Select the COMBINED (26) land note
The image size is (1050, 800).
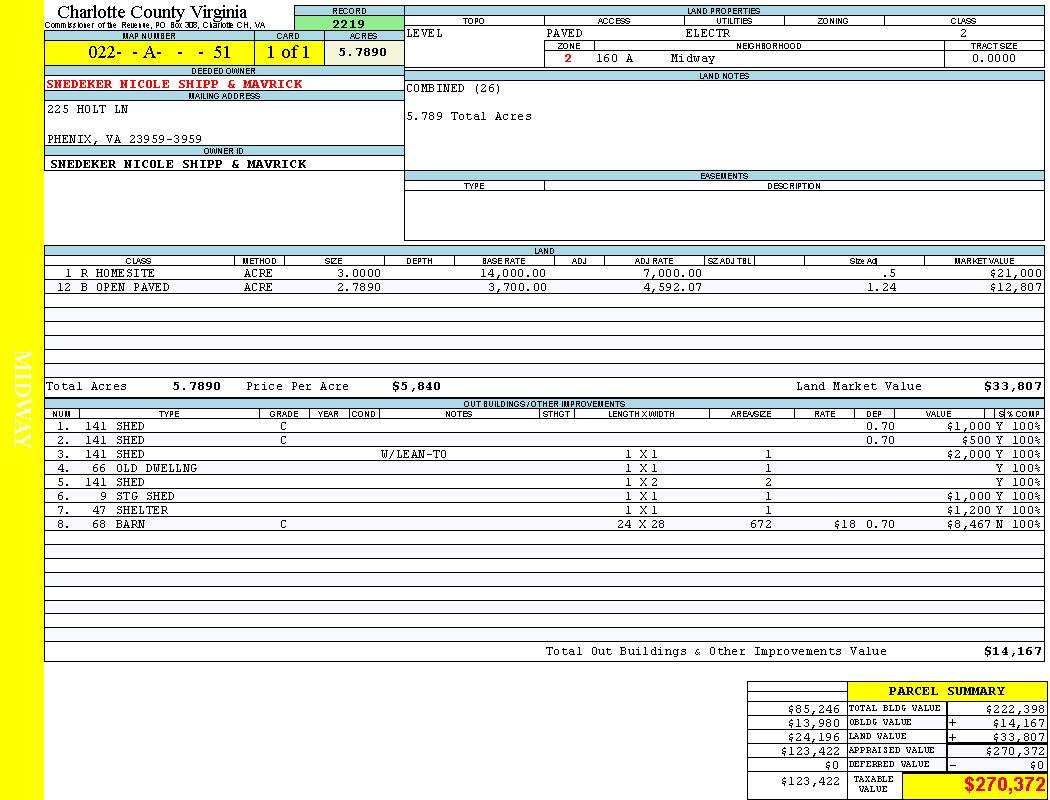tap(453, 89)
